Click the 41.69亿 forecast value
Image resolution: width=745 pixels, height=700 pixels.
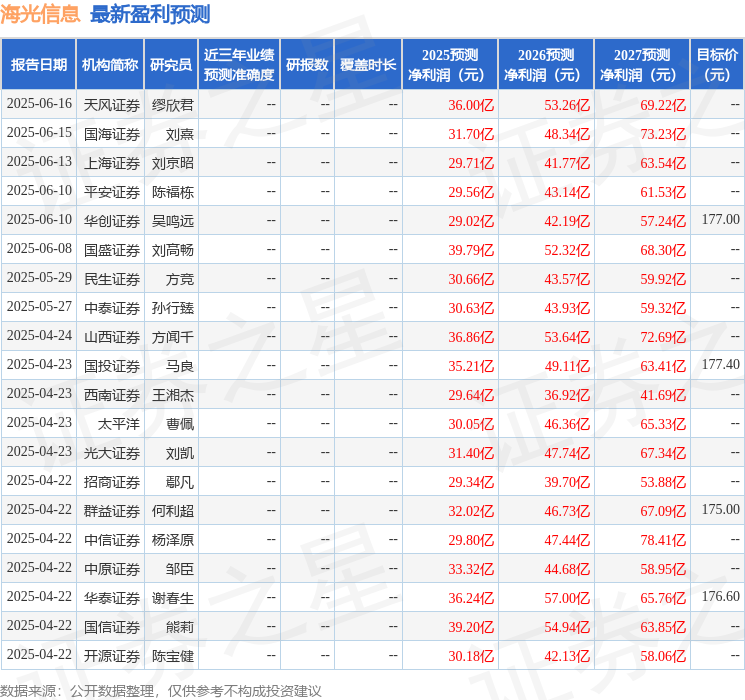click(663, 395)
